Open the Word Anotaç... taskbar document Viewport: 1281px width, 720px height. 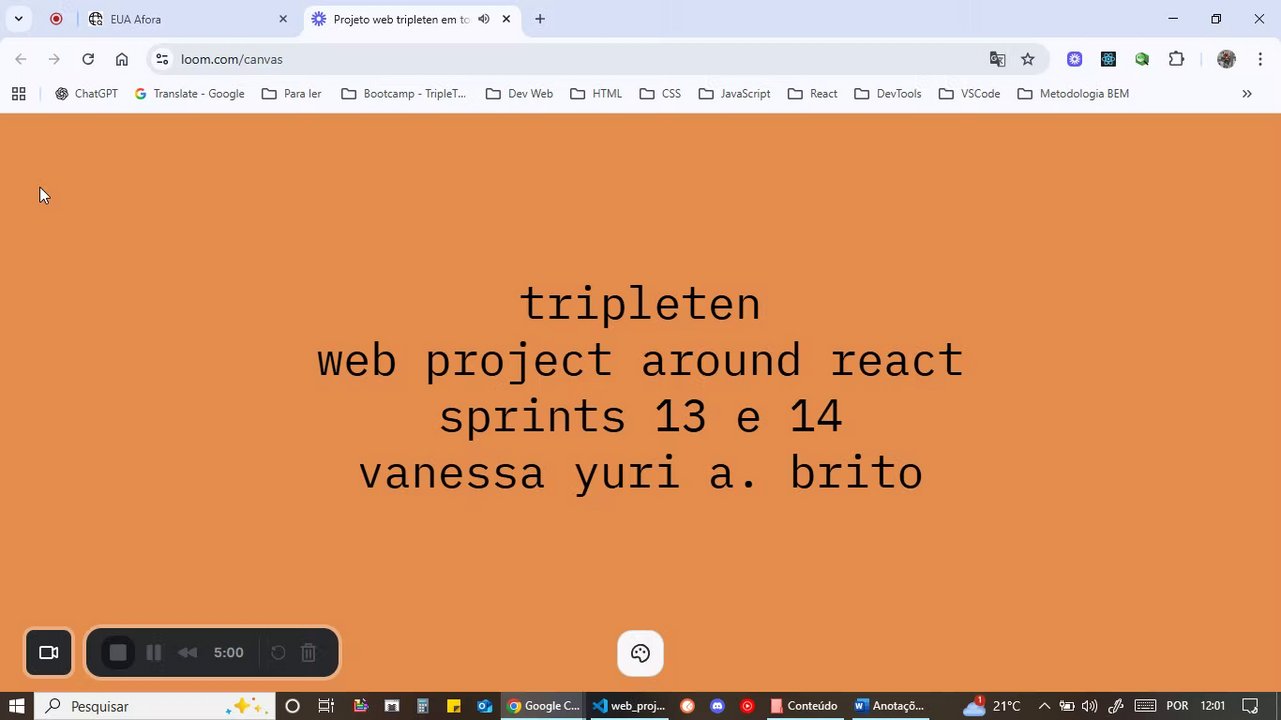(890, 706)
